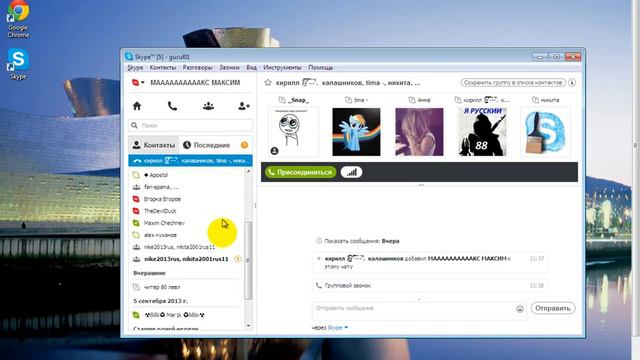Viewport: 640px width, 360px height.
Task: Click the status icon beside _Snap_ name
Action: pos(282,100)
